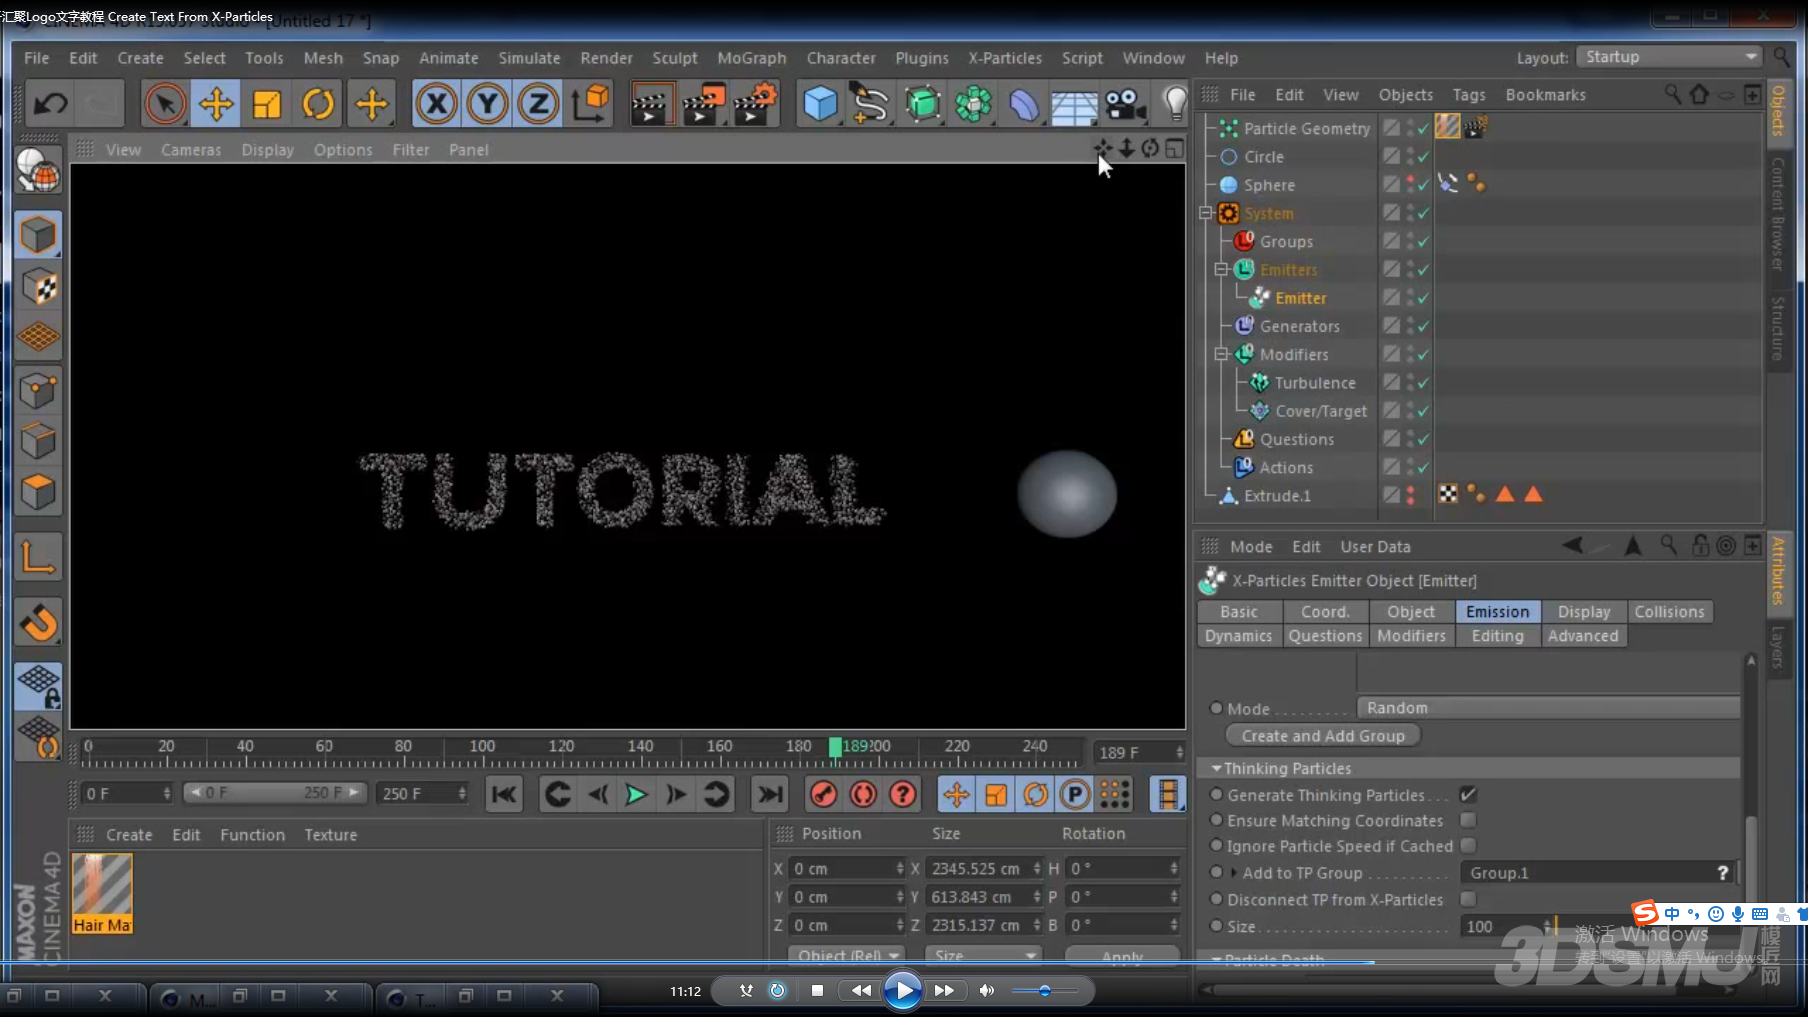
Task: Collapse the Thinking Particles section
Action: [1217, 768]
